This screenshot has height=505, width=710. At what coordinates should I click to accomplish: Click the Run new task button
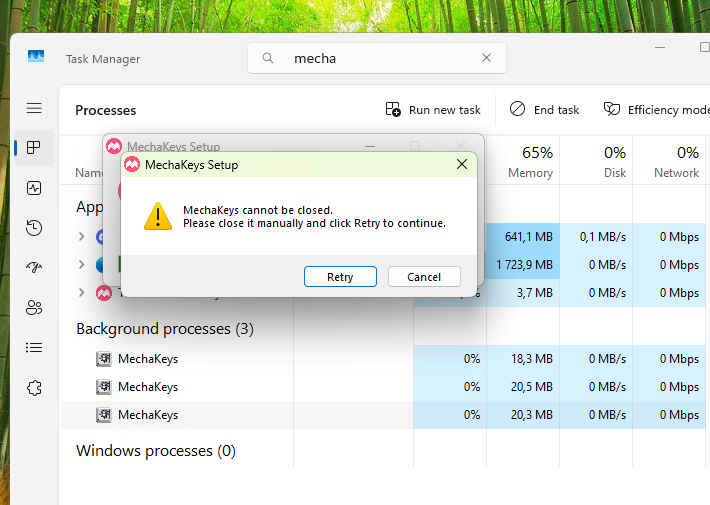coord(433,110)
